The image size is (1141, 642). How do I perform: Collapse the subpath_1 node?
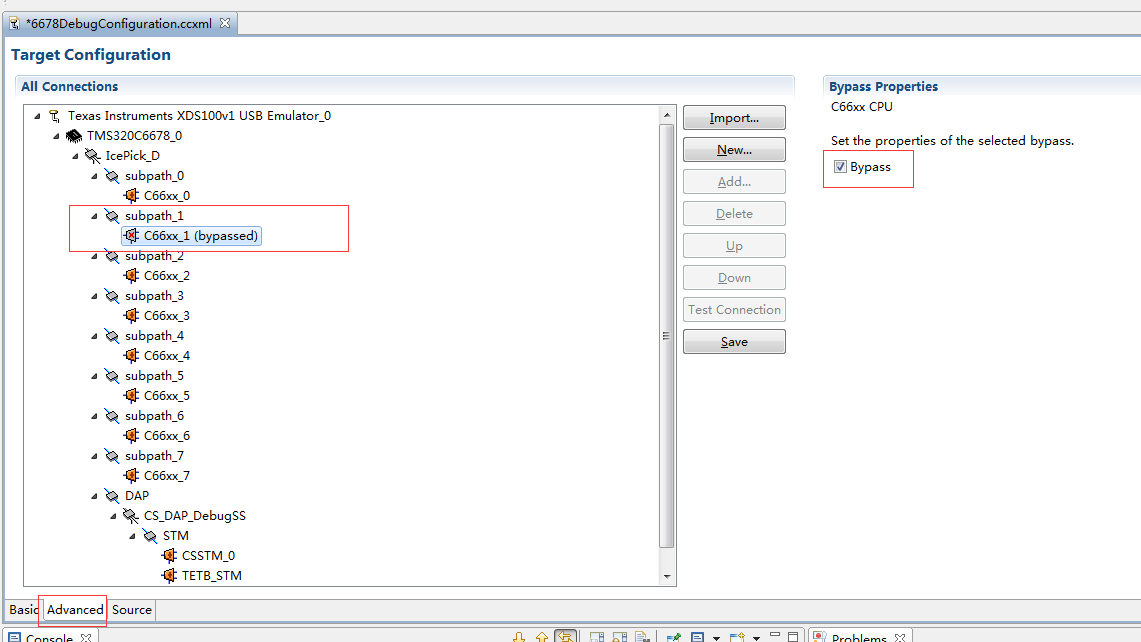(94, 215)
